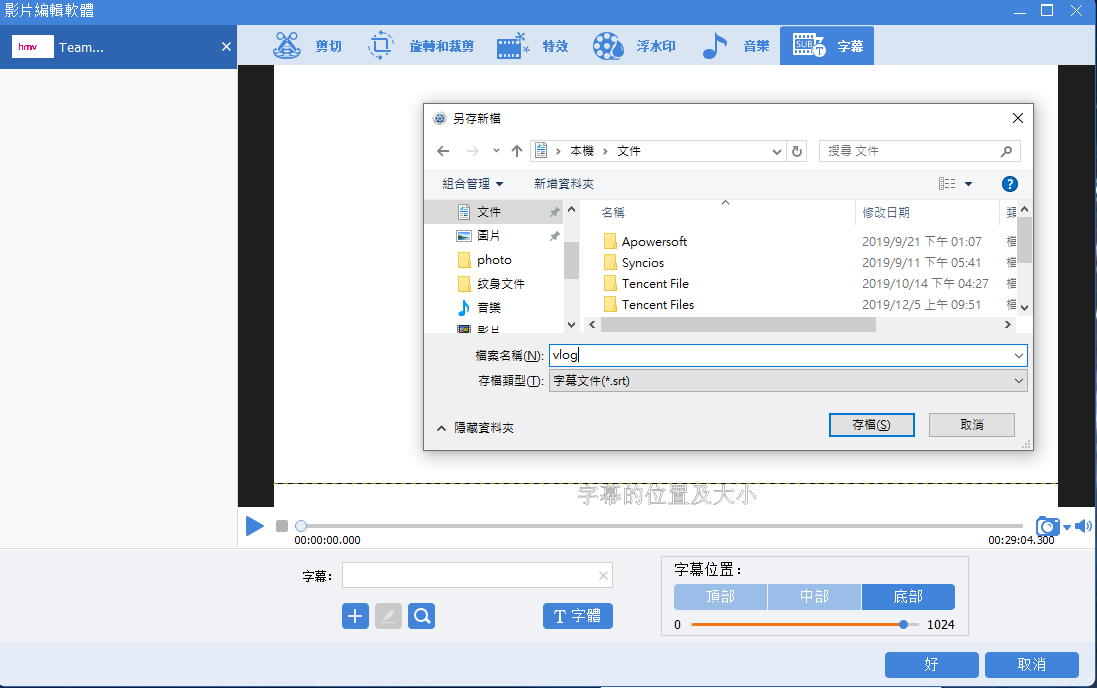Screen dimensions: 1097x688
Task: Cancel the save dialog with 取消
Action: pos(972,425)
